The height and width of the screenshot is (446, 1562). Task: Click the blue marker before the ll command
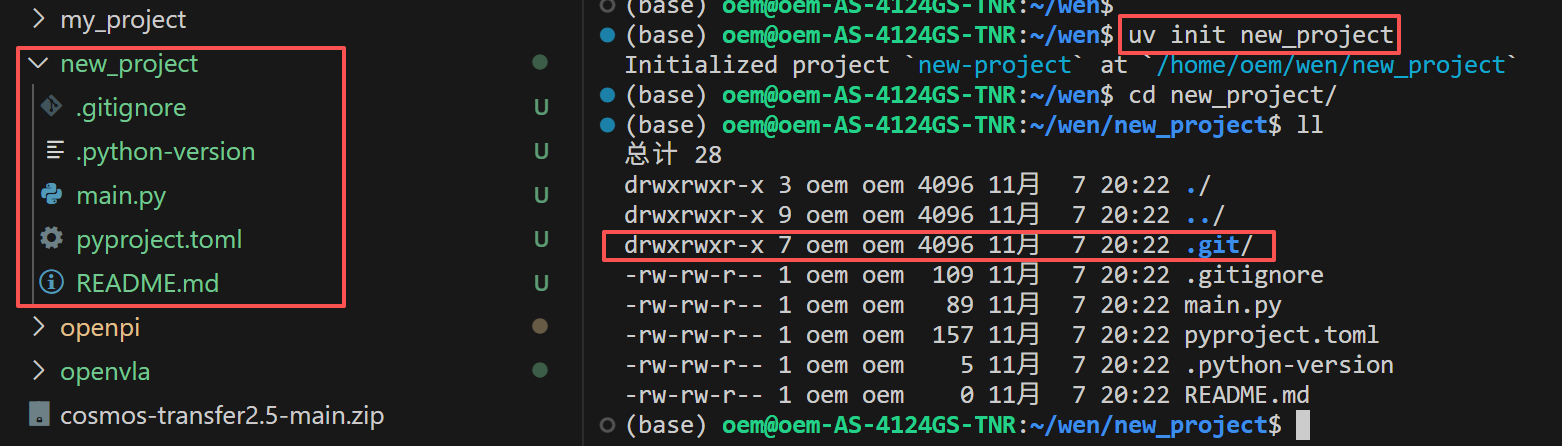[606, 126]
